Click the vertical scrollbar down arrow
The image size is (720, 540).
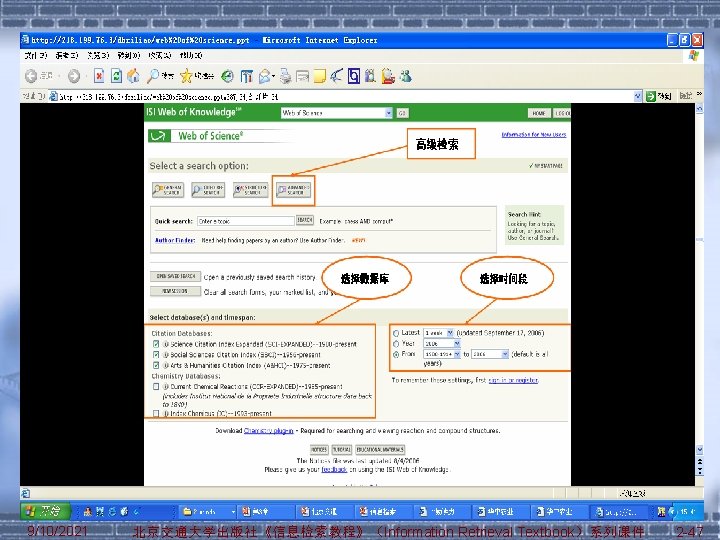tap(699, 450)
